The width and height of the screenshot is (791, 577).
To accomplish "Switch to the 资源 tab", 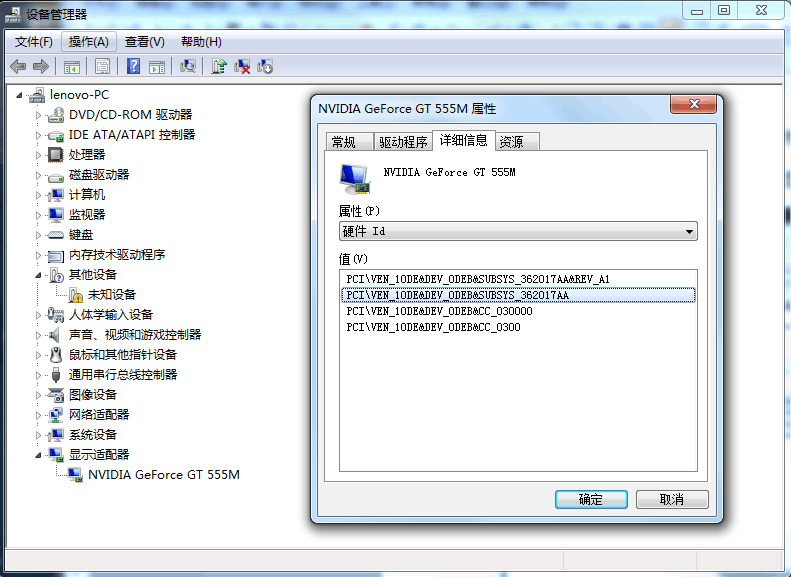I will coord(518,142).
